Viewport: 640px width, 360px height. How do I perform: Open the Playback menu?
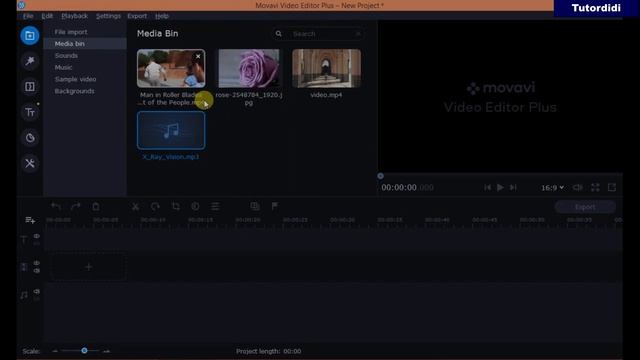pyautogui.click(x=74, y=16)
